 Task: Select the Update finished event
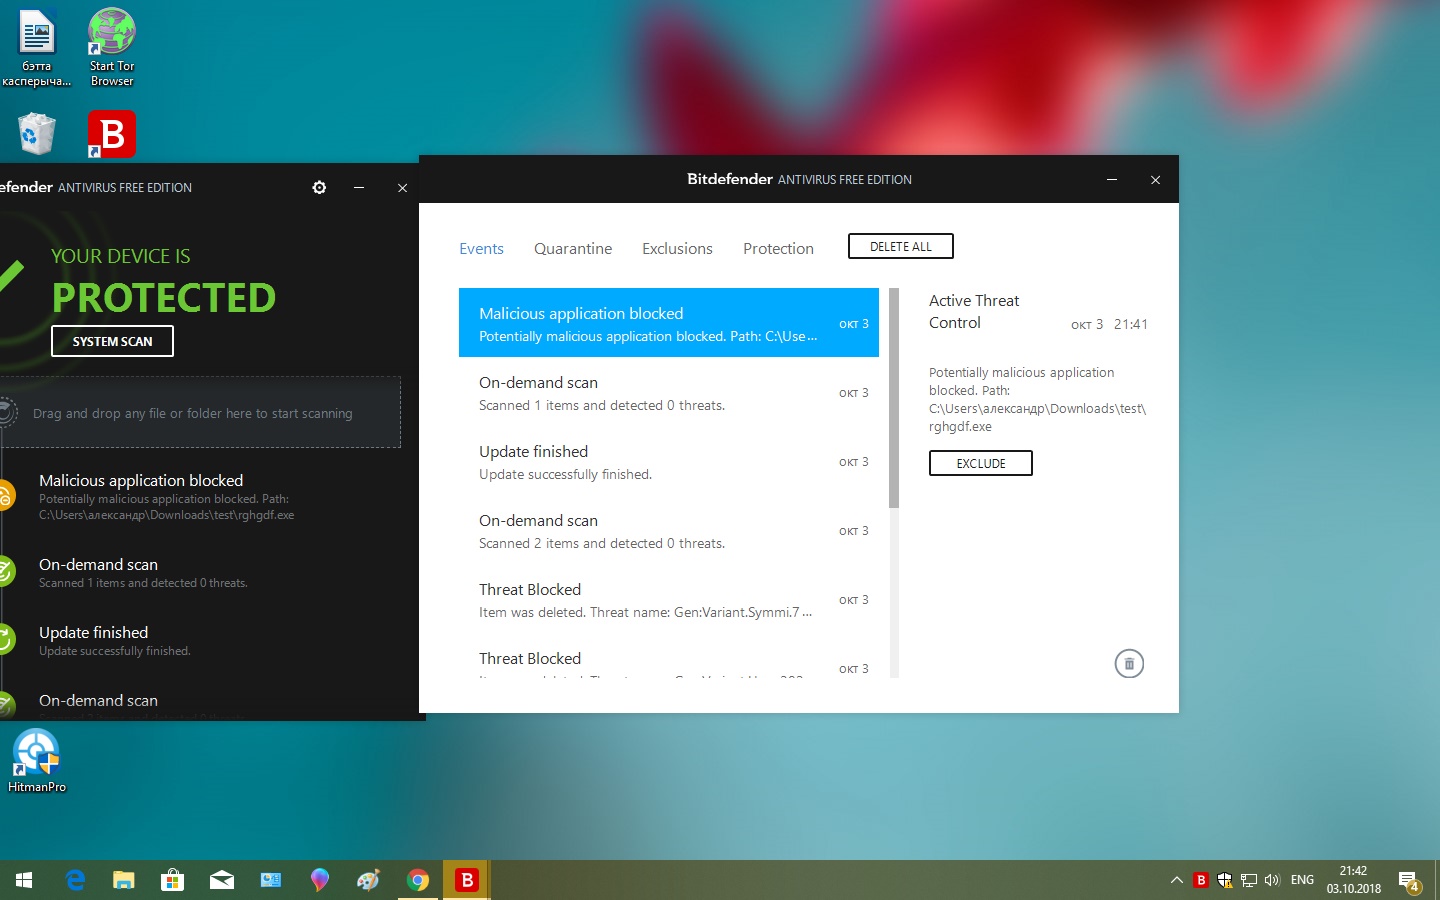668,462
